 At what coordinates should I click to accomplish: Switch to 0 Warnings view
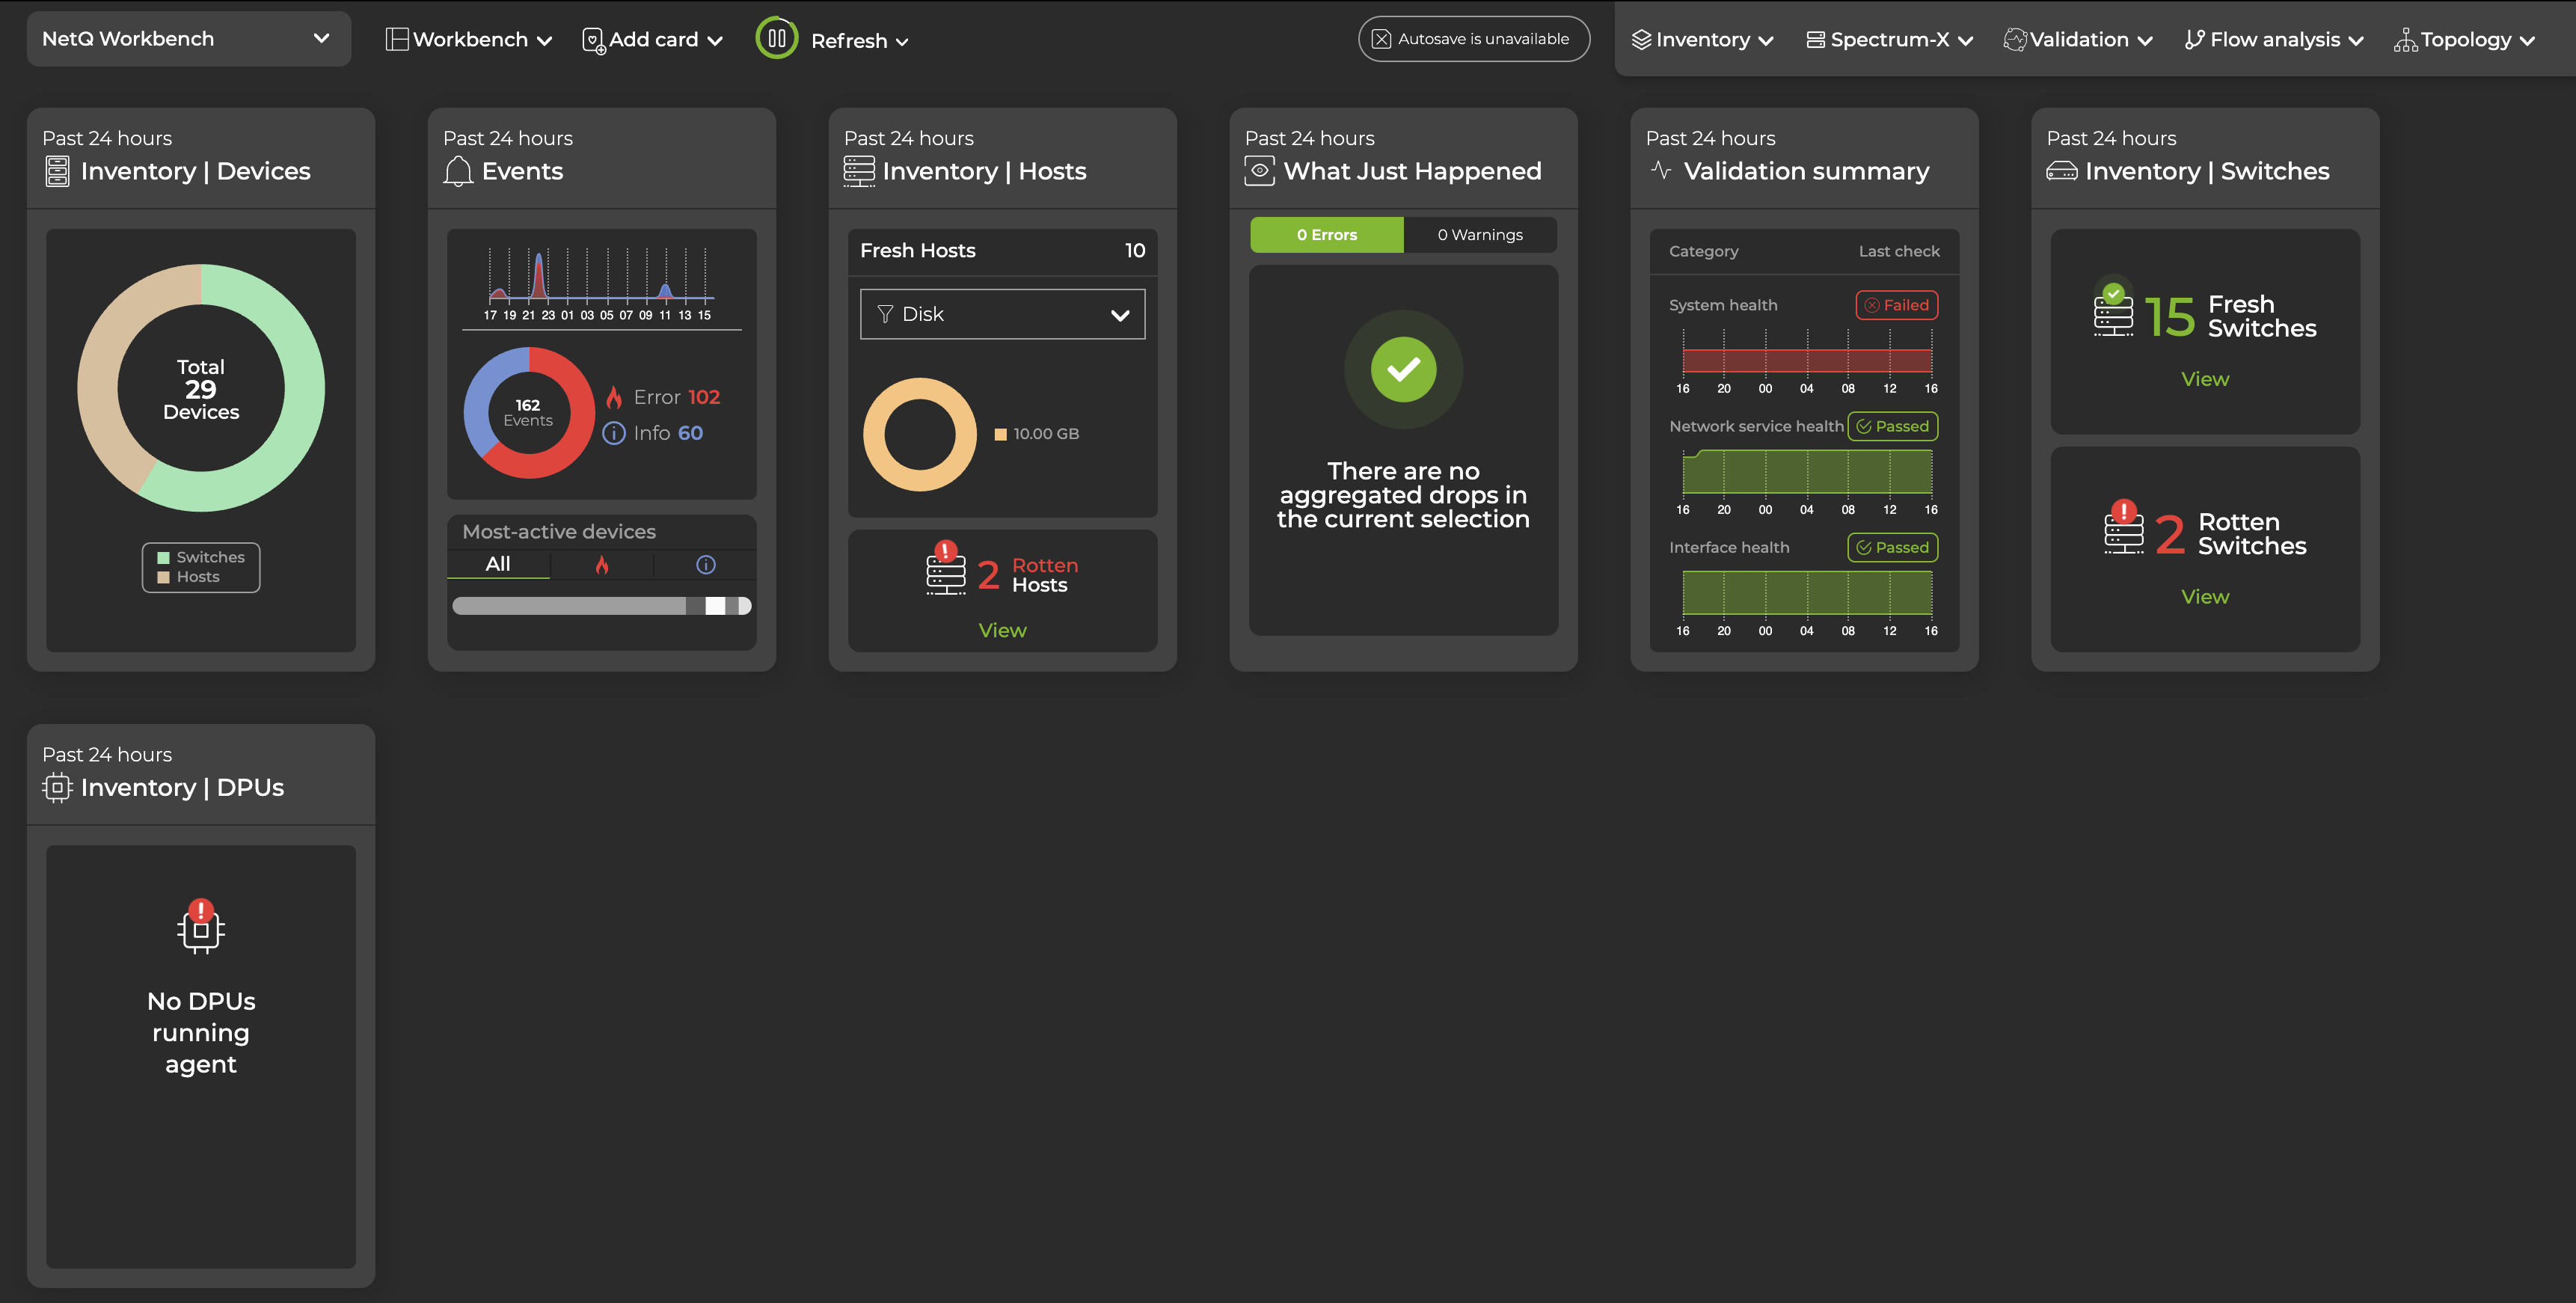click(1480, 234)
